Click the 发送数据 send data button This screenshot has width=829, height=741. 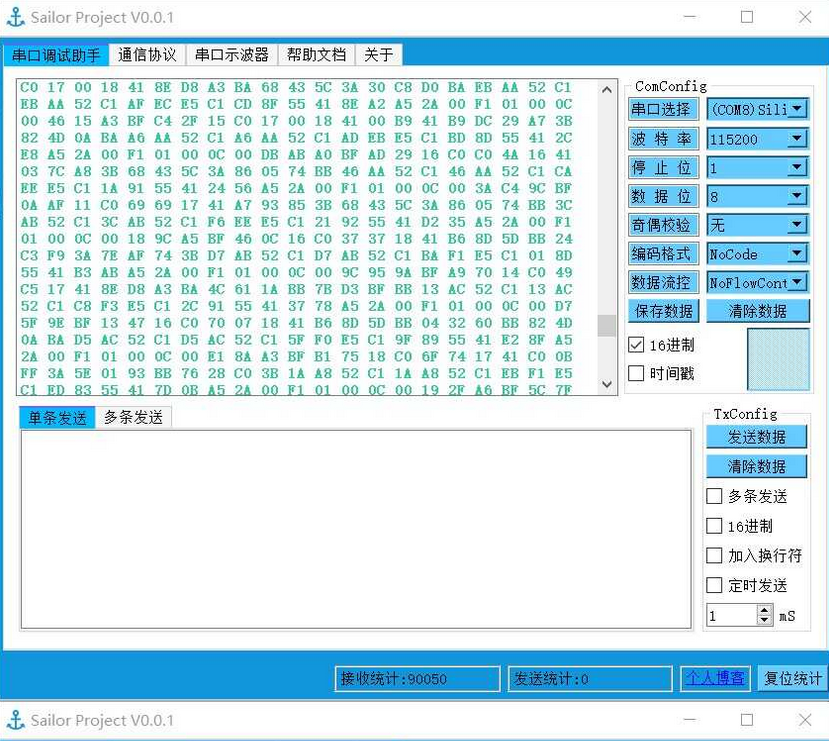pos(755,437)
